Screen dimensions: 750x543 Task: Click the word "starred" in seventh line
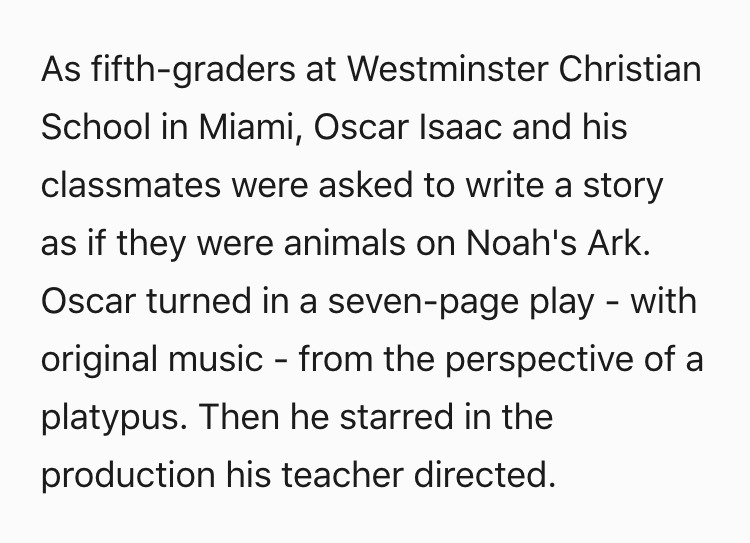coord(397,417)
